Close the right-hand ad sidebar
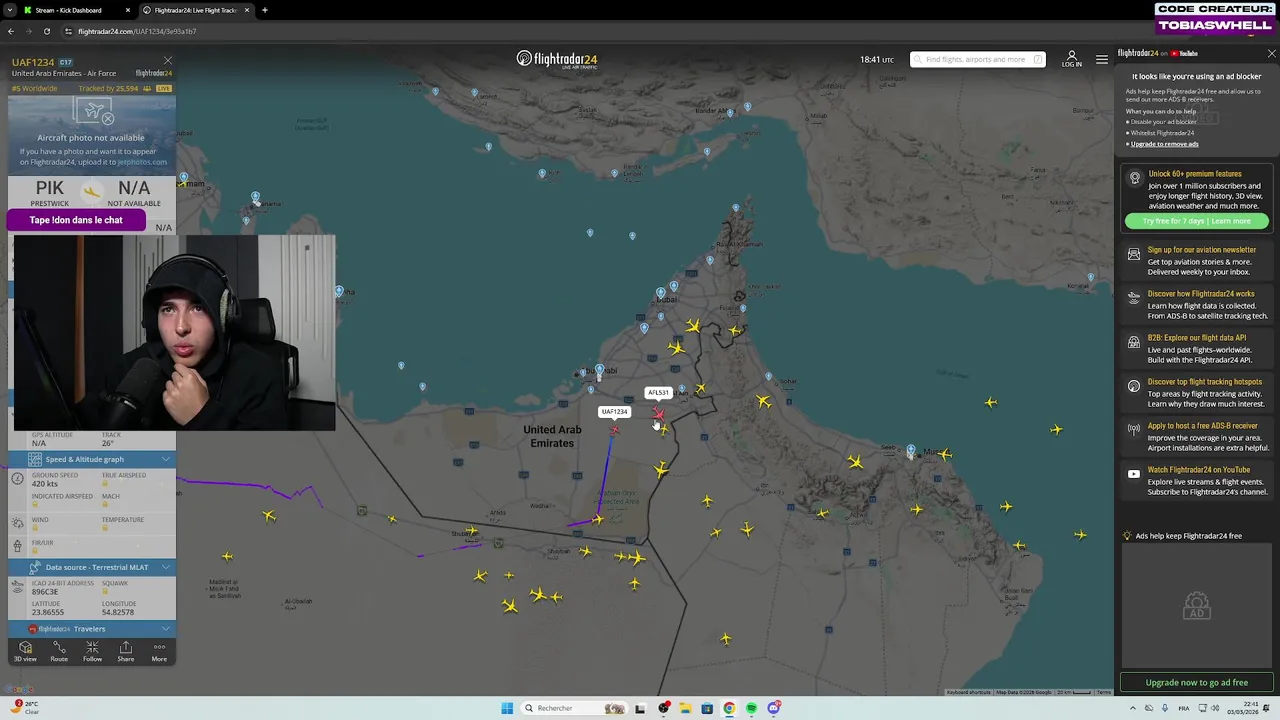Viewport: 1280px width, 720px height. pyautogui.click(x=1271, y=54)
